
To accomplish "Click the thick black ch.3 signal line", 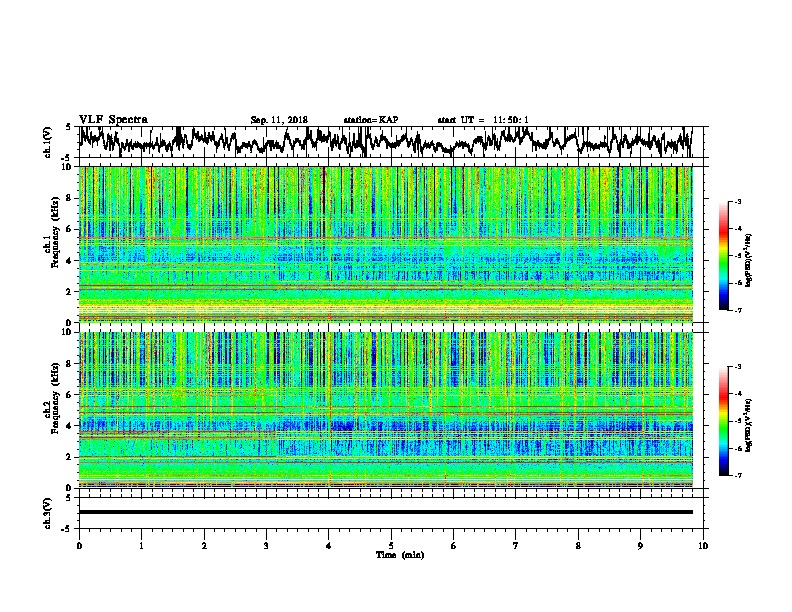I will click(x=385, y=512).
